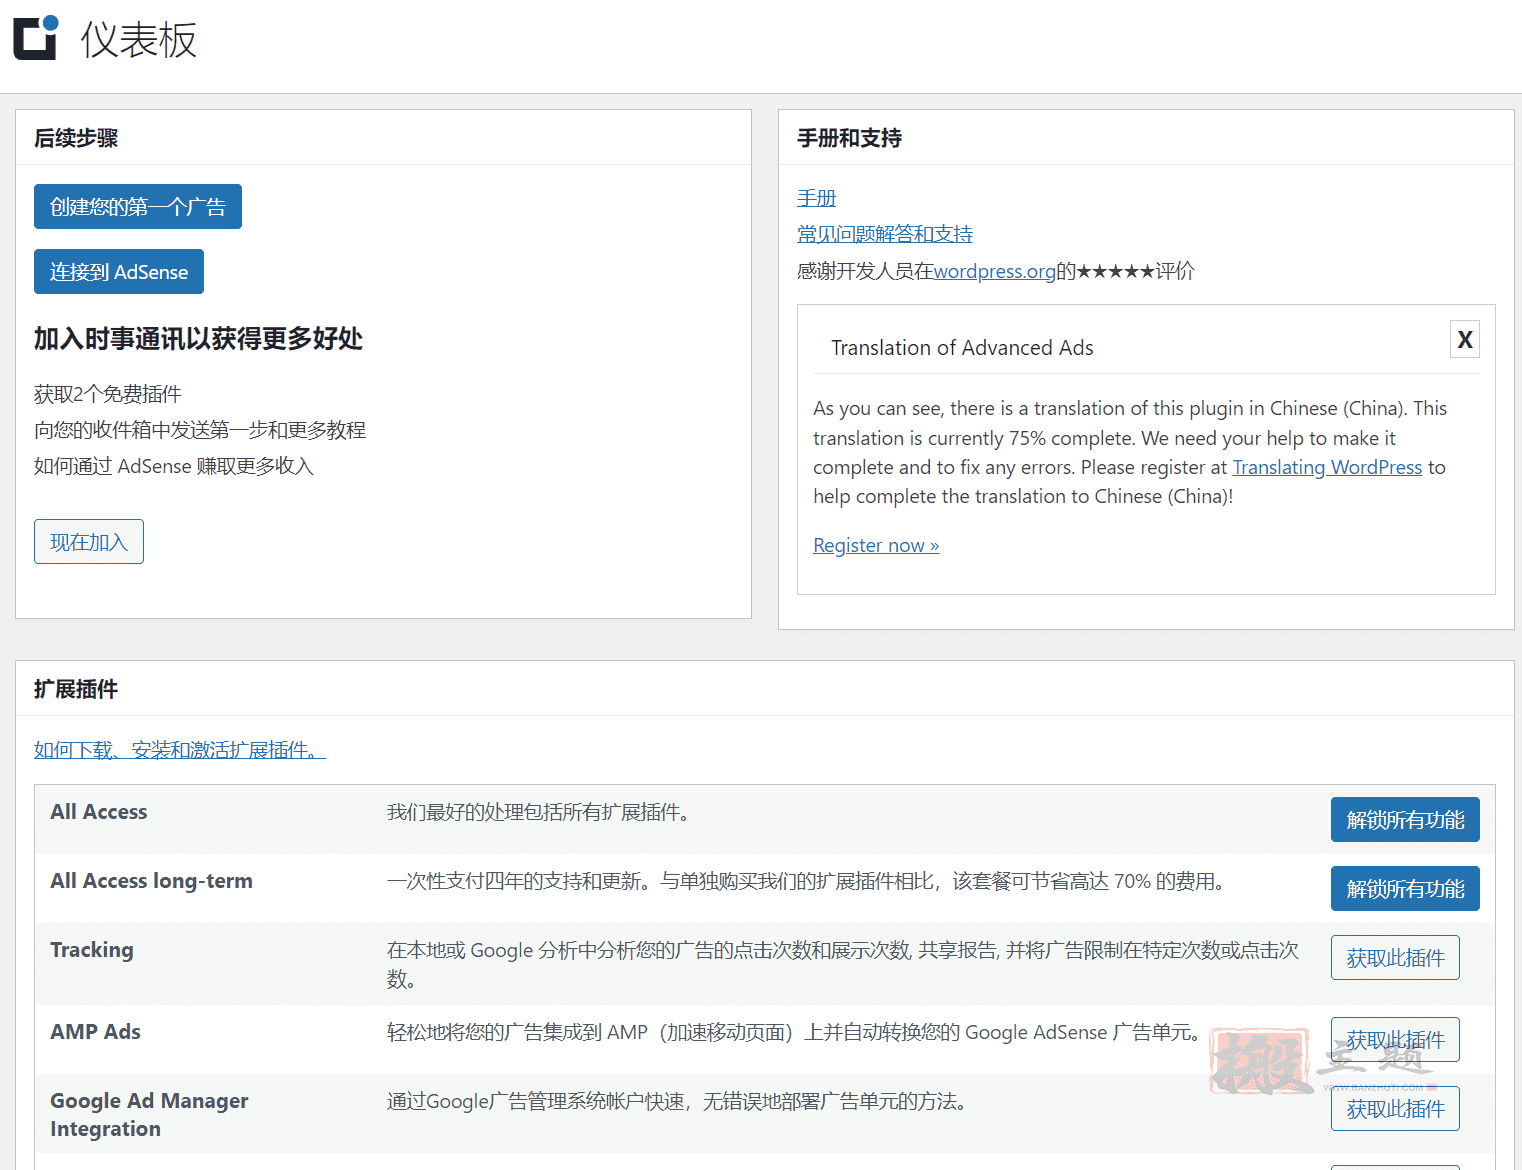Open 如何下载、安装和激活扩展插件 link
Image resolution: width=1522 pixels, height=1170 pixels.
pyautogui.click(x=180, y=750)
